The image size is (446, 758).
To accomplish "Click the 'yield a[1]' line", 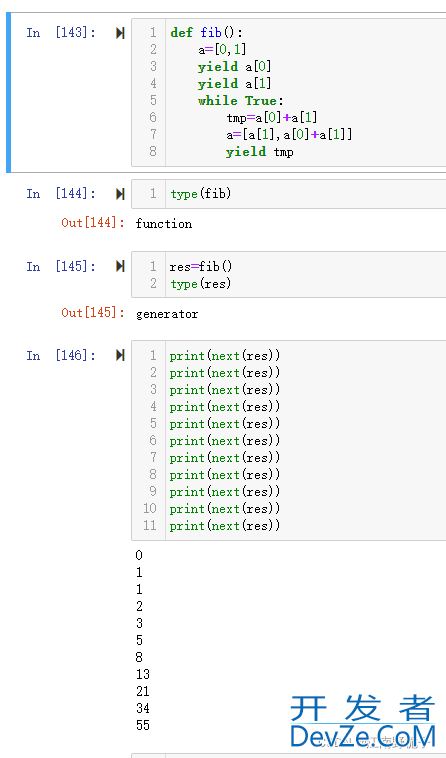I will pos(234,84).
